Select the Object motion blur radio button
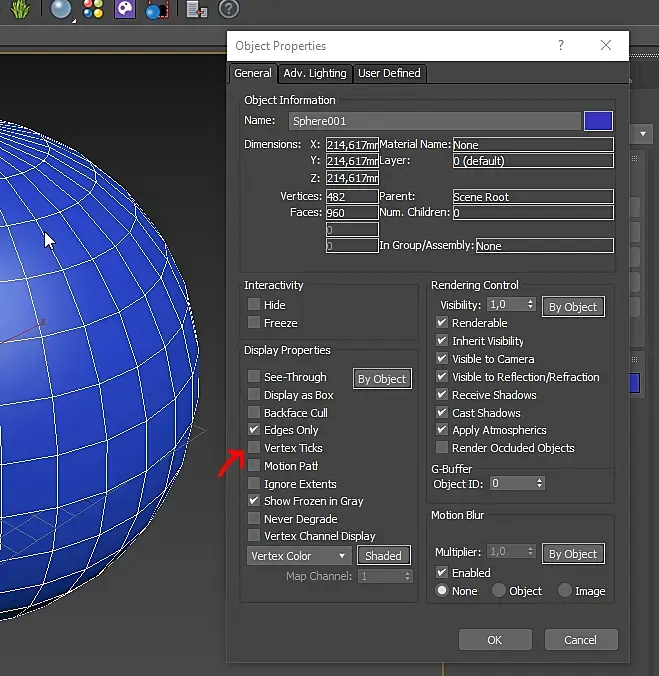The image size is (659, 676). pos(499,591)
